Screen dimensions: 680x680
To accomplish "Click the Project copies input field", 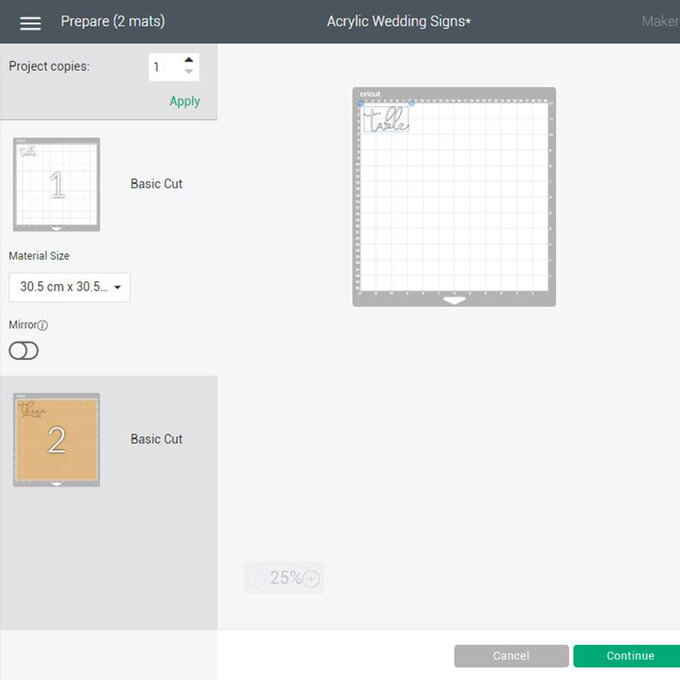I will click(164, 67).
